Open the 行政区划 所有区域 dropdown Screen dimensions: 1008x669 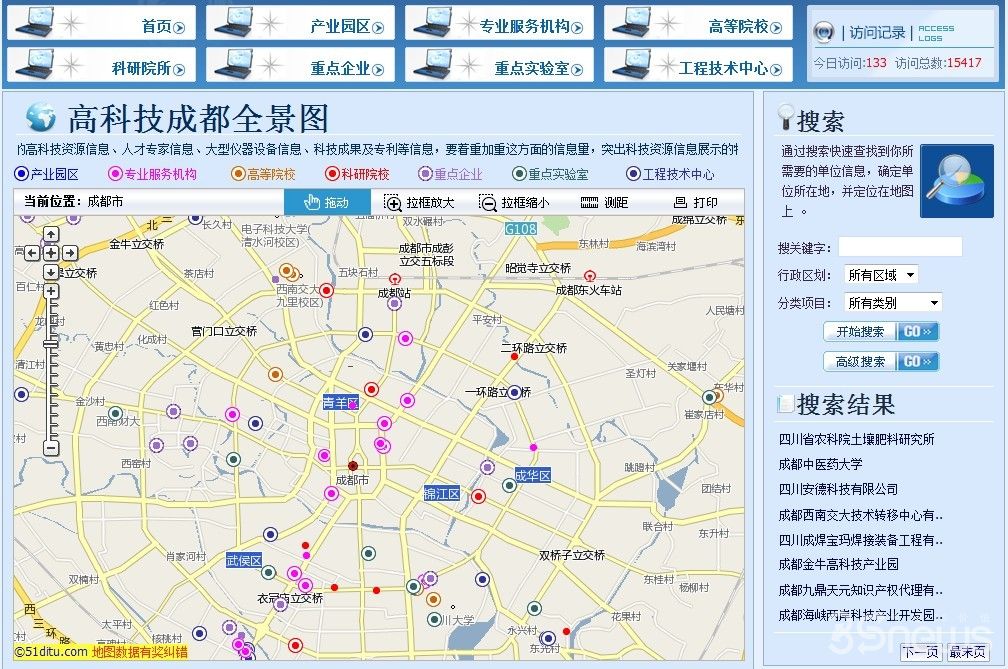pyautogui.click(x=880, y=275)
